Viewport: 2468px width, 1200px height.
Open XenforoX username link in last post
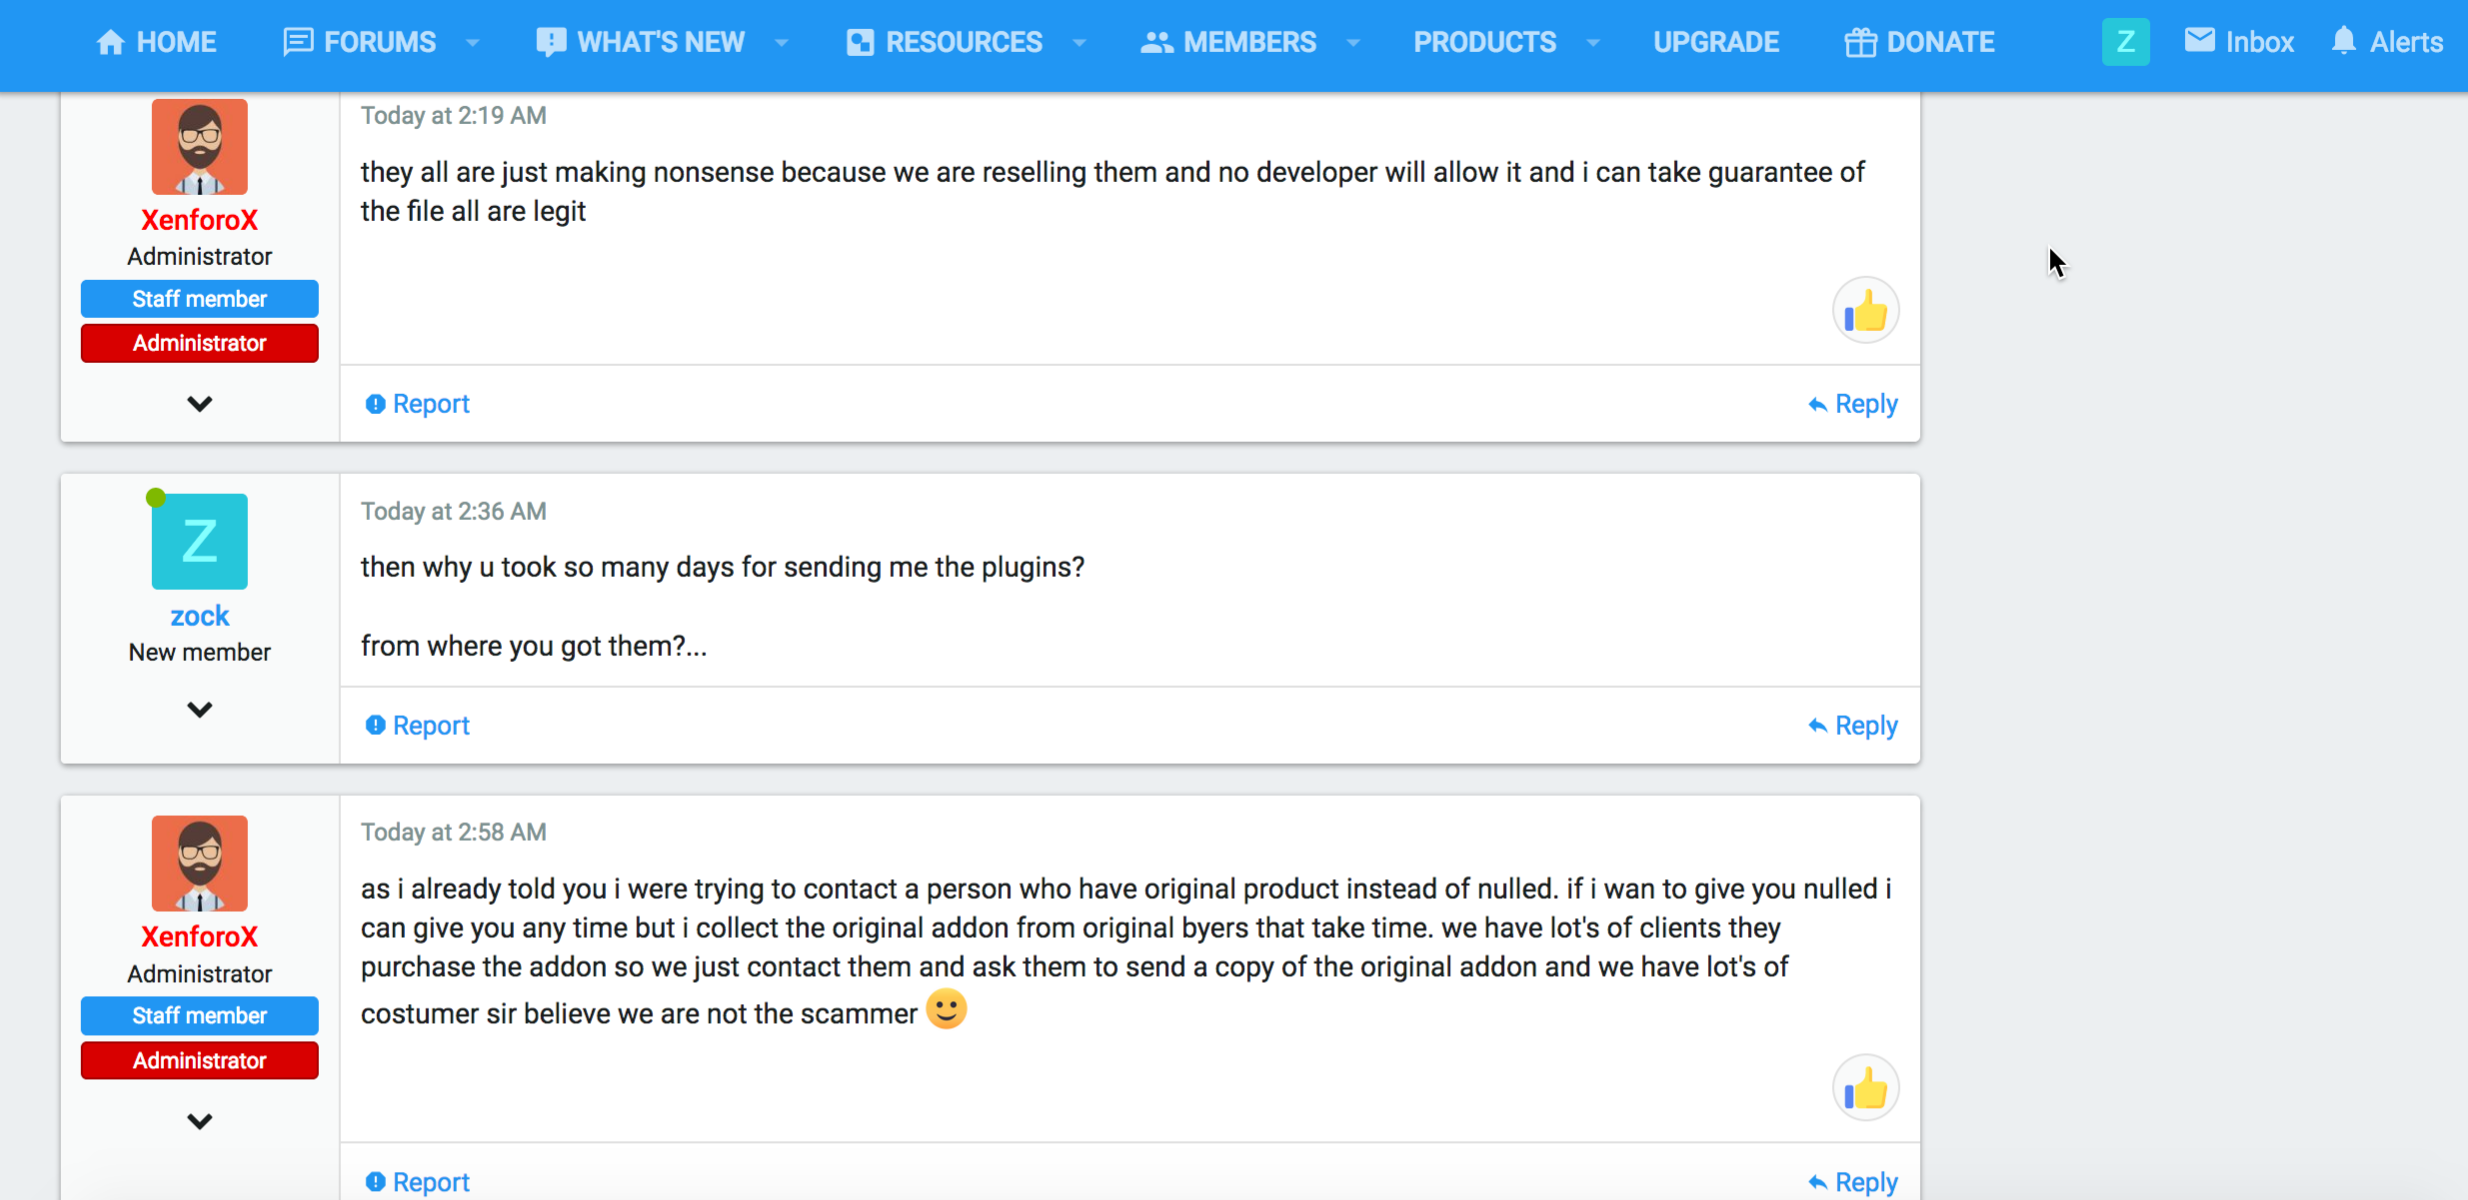[199, 936]
